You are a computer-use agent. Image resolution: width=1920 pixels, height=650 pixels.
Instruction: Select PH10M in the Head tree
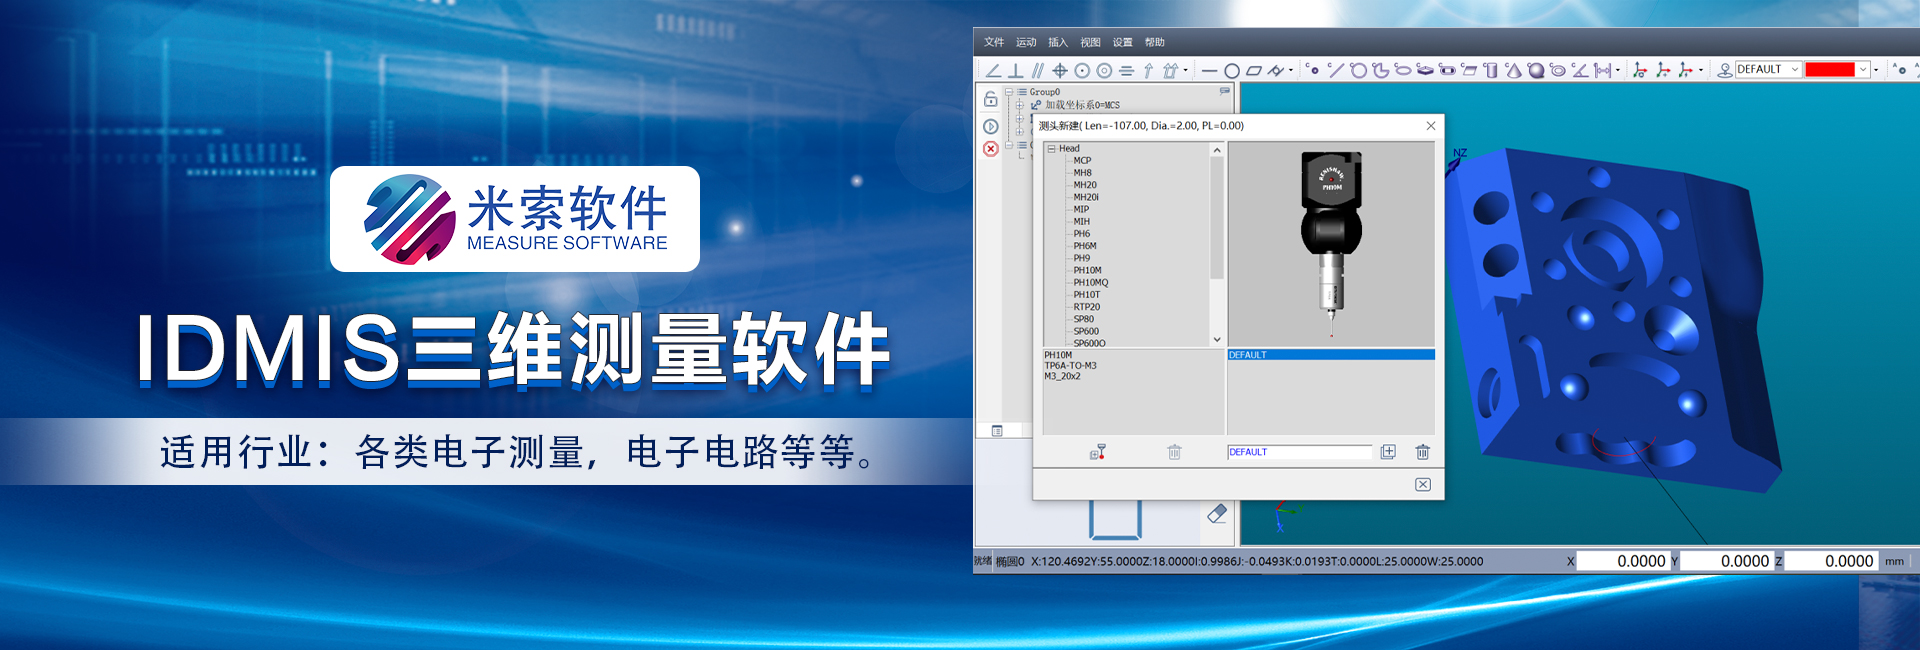(x=1087, y=270)
